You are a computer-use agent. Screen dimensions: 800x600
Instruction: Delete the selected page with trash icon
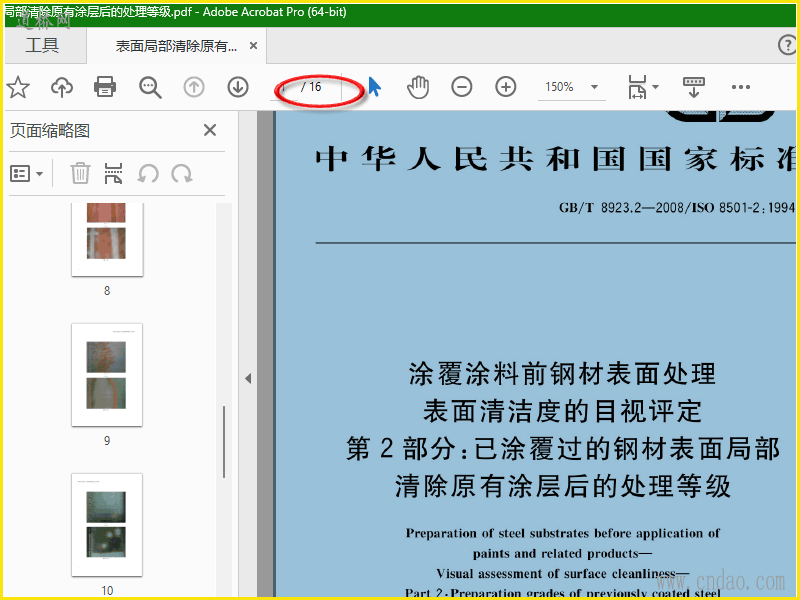(x=80, y=174)
